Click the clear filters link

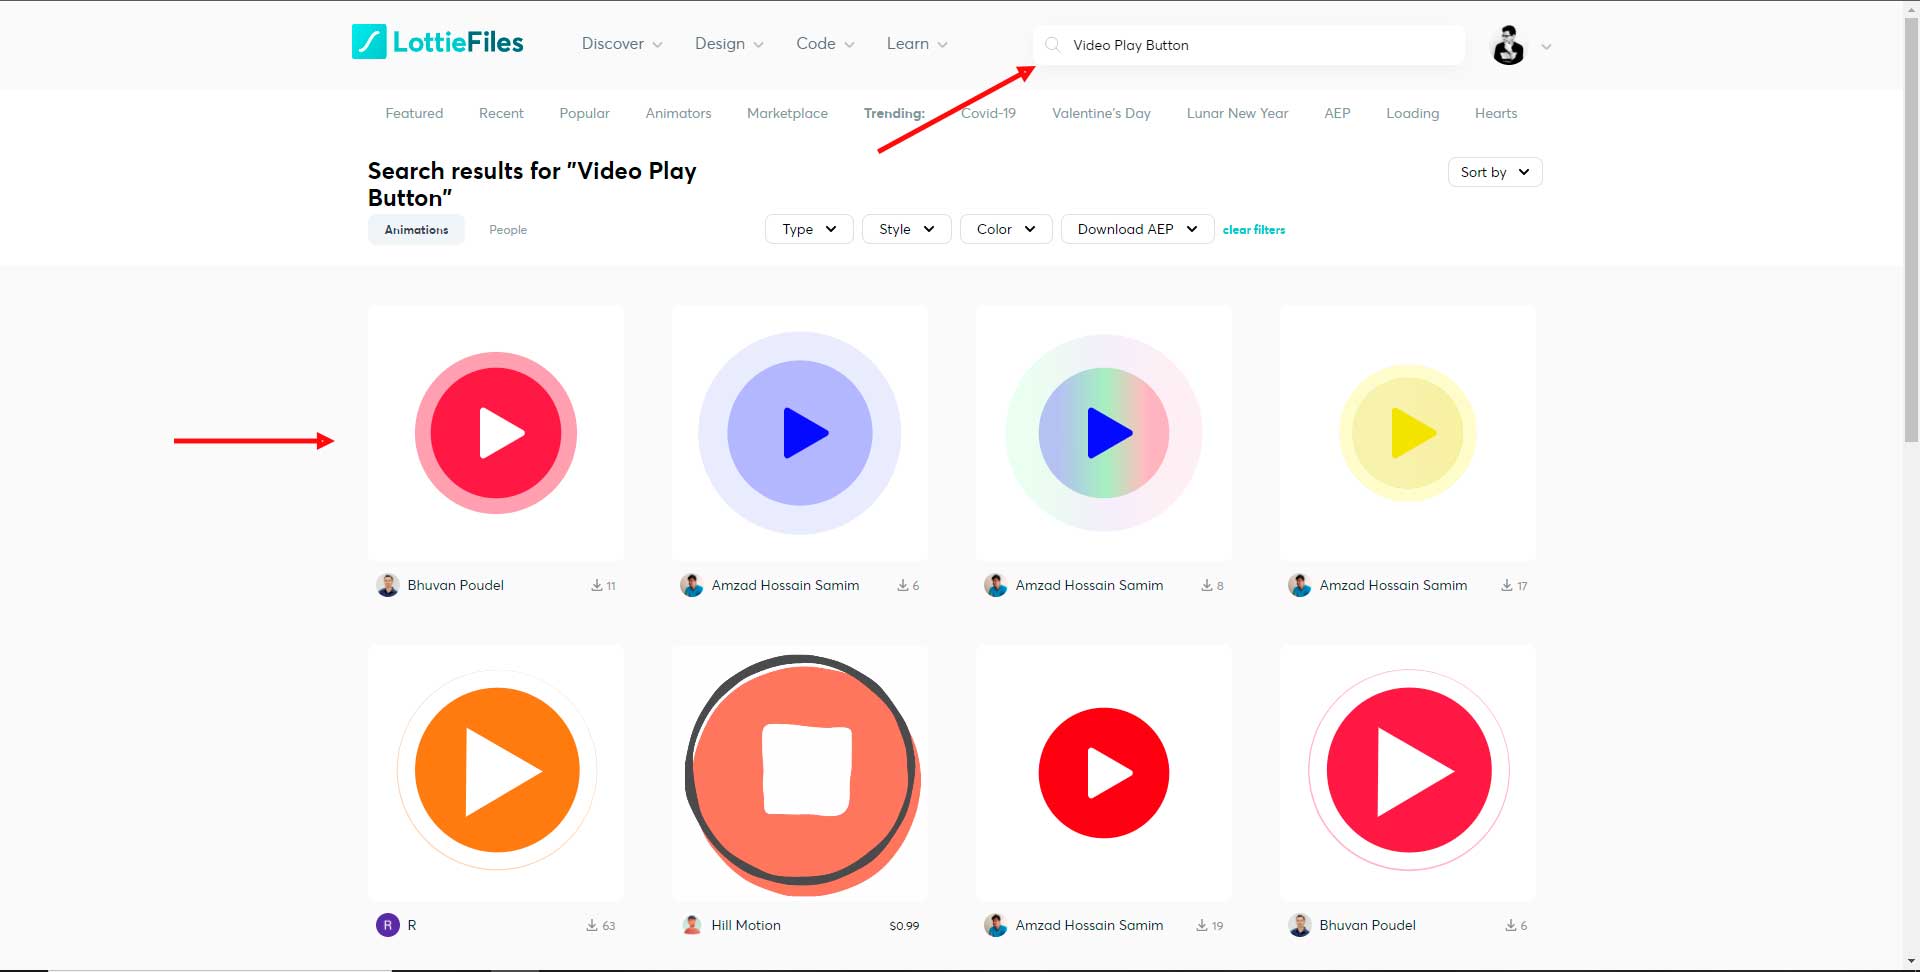pos(1254,230)
